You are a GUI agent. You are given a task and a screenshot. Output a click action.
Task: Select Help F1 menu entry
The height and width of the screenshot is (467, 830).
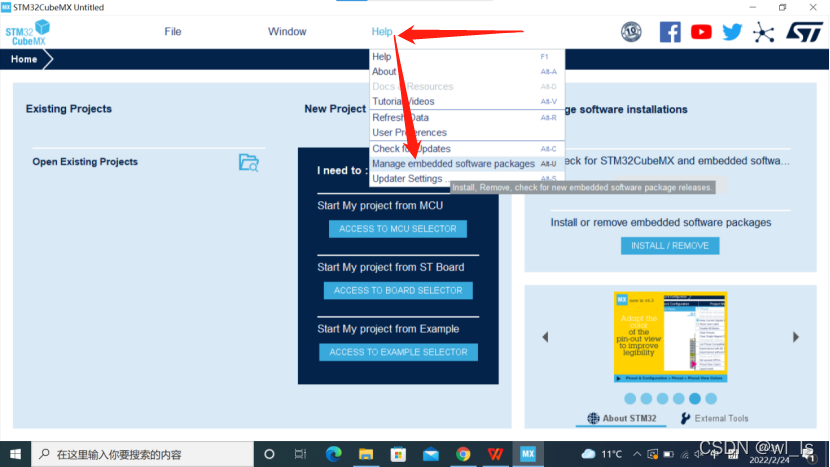[x=467, y=57]
